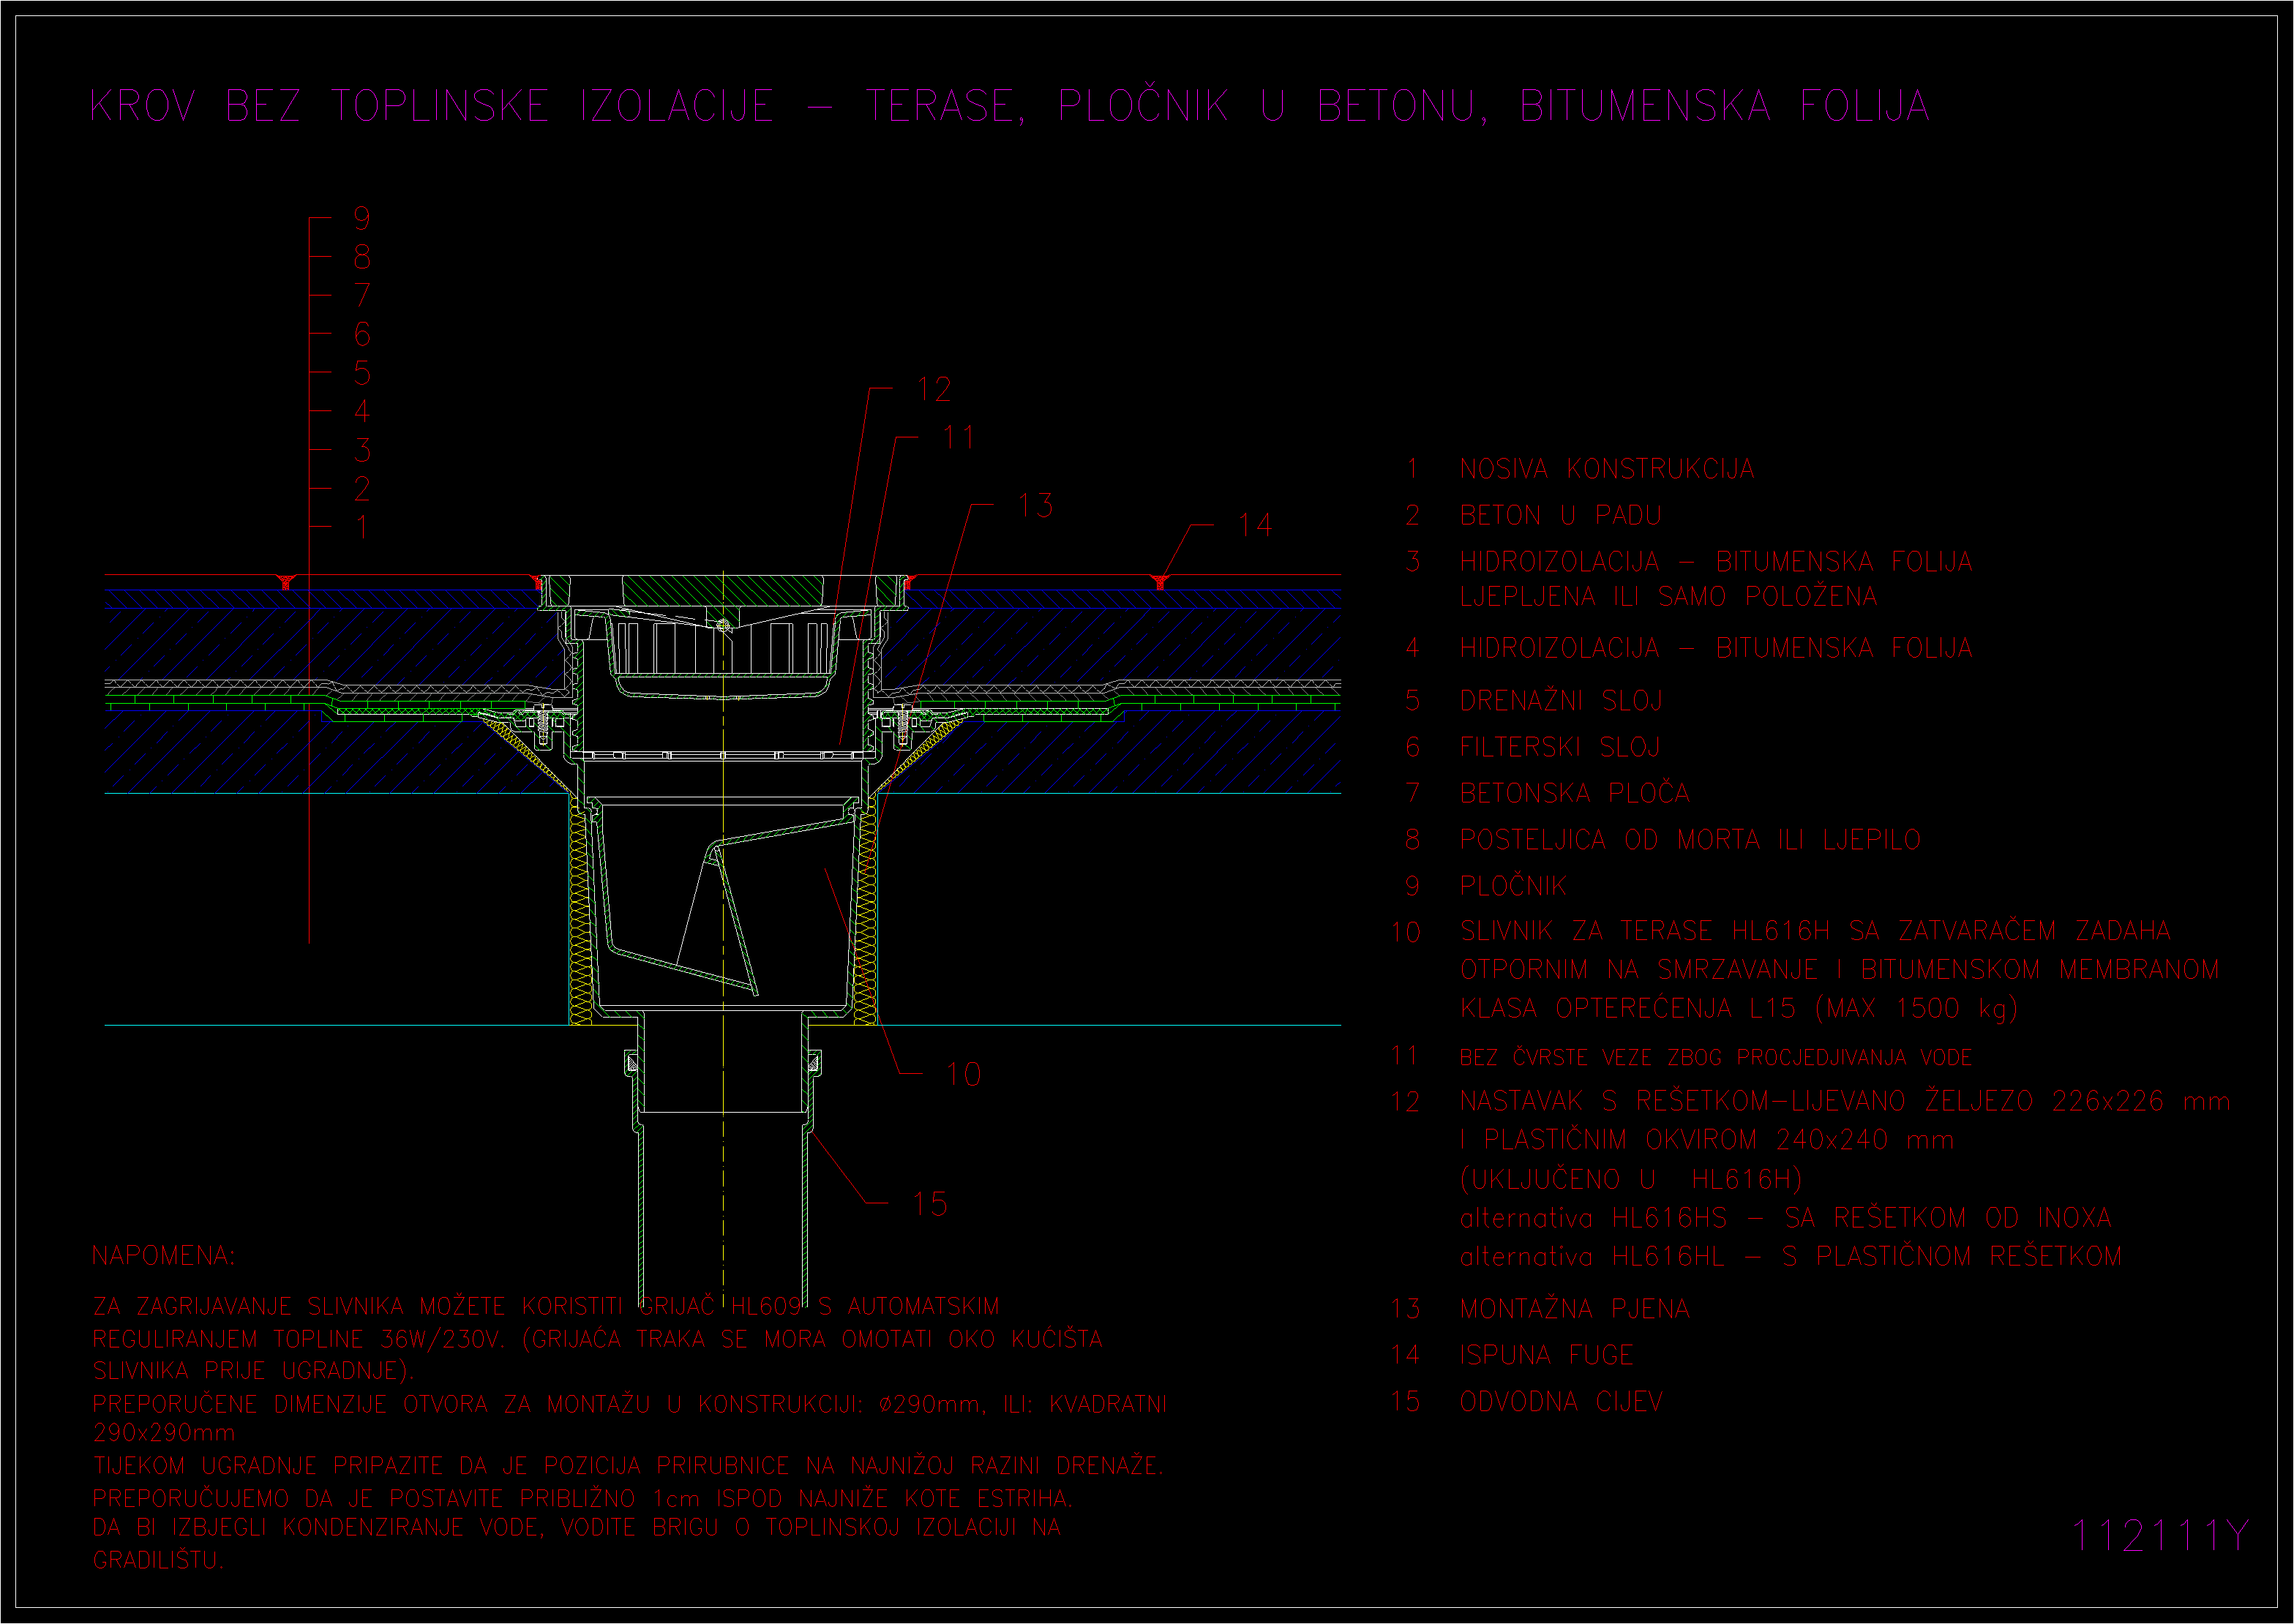The height and width of the screenshot is (1624, 2294).
Task: Select the legend text 'BETON U PADU'
Action: pos(1560,516)
